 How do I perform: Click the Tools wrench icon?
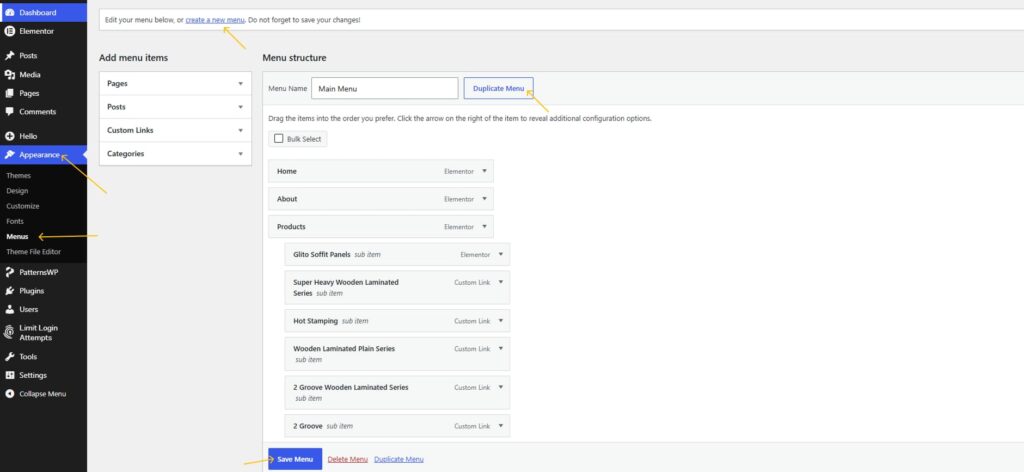(10, 356)
